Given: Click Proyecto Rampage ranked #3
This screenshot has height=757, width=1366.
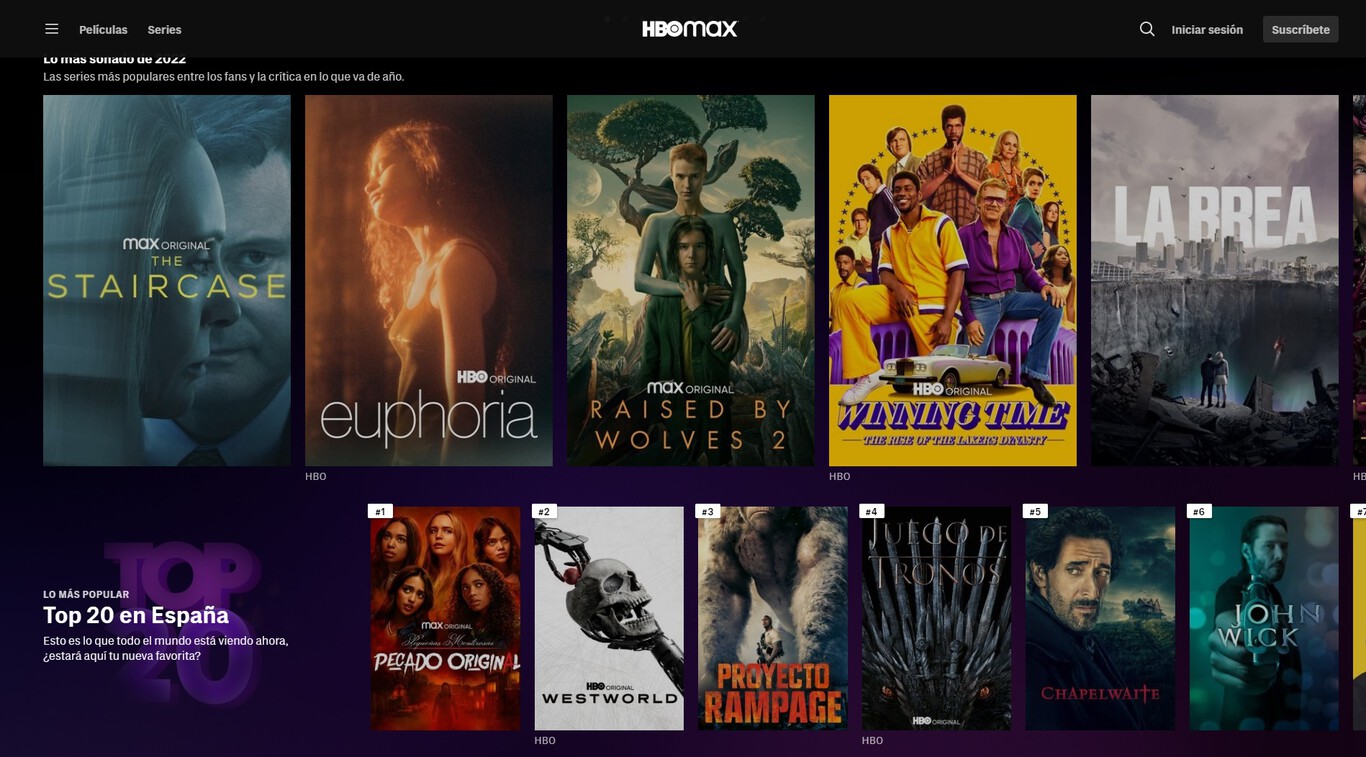Looking at the screenshot, I should (772, 617).
